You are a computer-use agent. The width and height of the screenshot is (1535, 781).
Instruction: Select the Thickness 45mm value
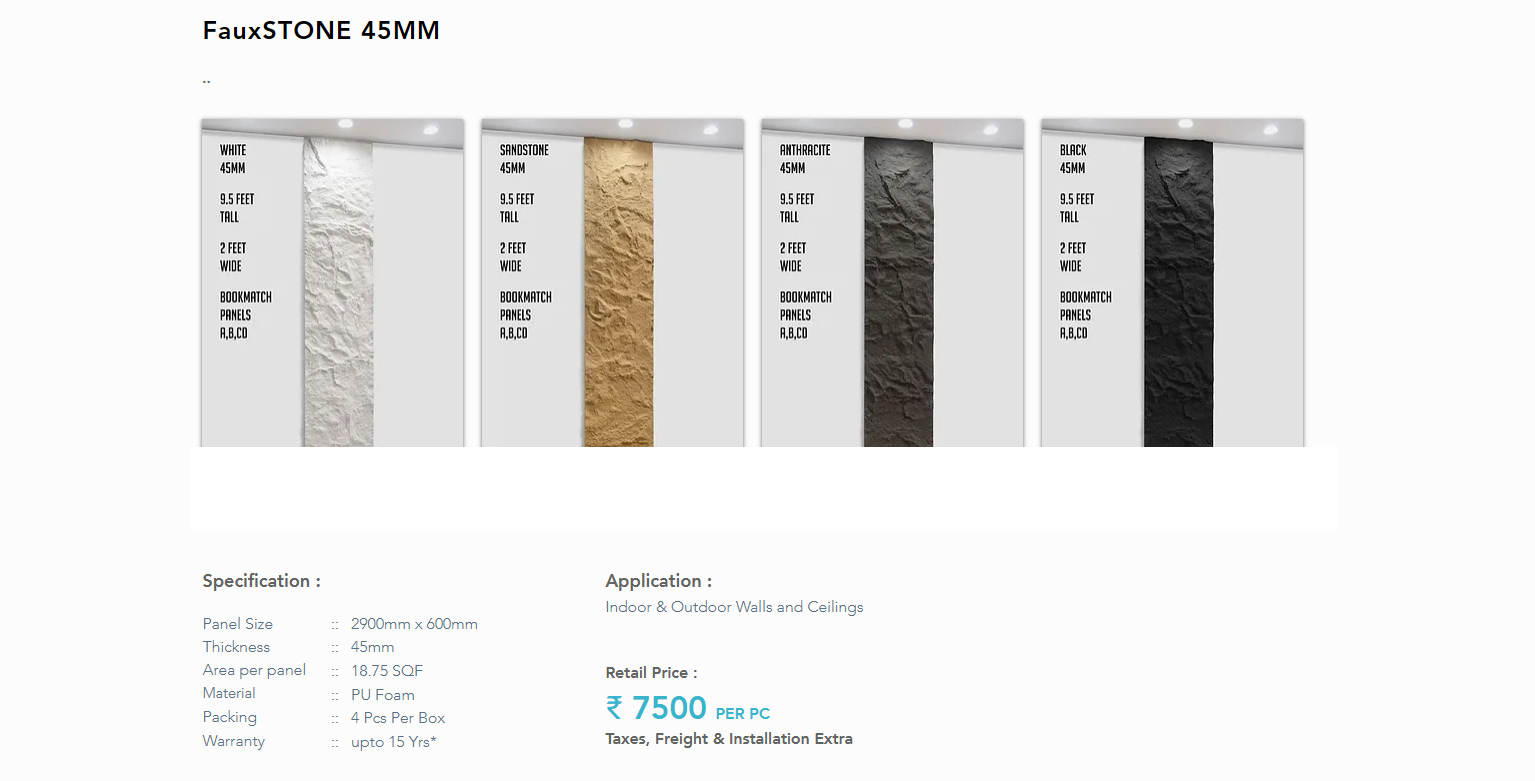click(372, 647)
